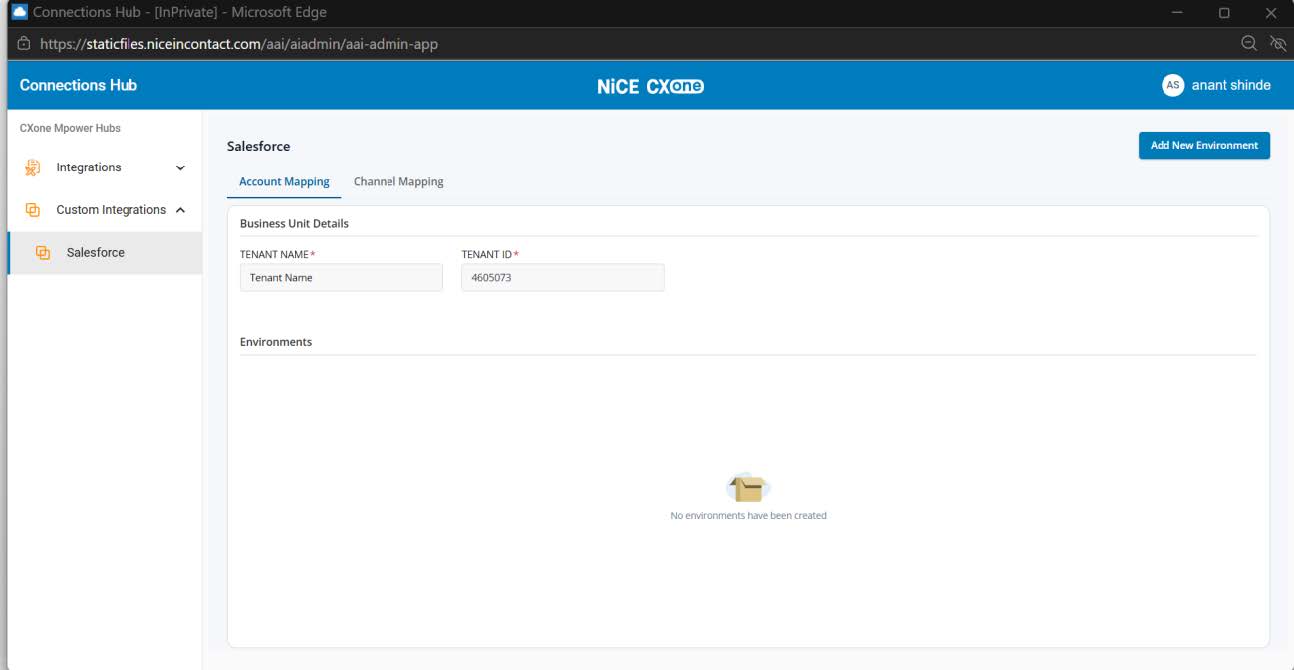The height and width of the screenshot is (670, 1294).
Task: Click the NICE CXone logo
Action: (x=650, y=86)
